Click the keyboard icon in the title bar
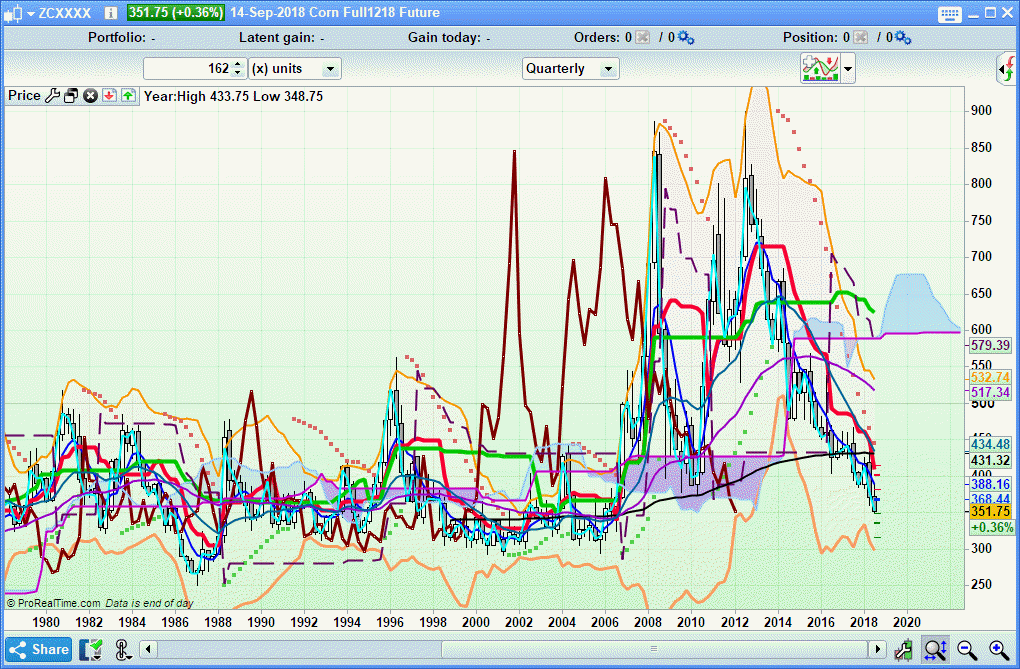 [949, 13]
